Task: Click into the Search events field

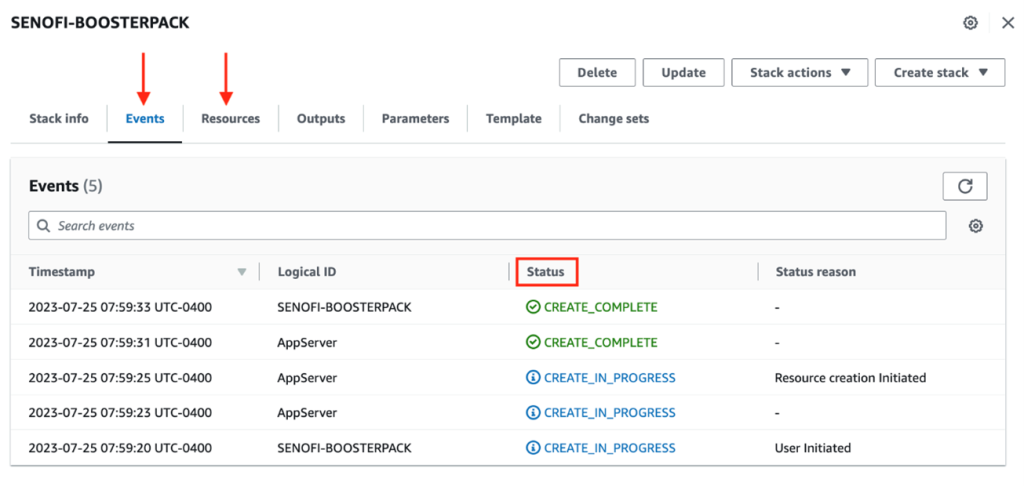Action: point(490,226)
